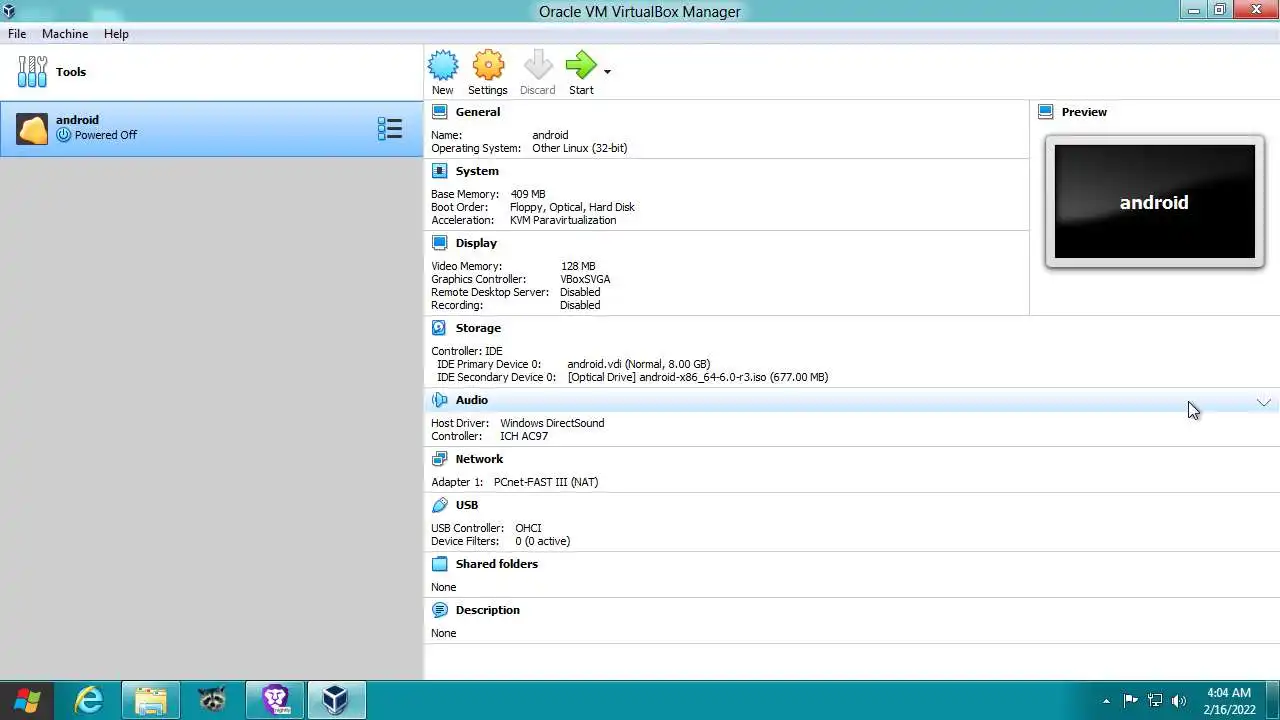Click 'android.vdi (Normal, 8.00 GB)' entry
Image resolution: width=1280 pixels, height=720 pixels.
pyautogui.click(x=639, y=365)
